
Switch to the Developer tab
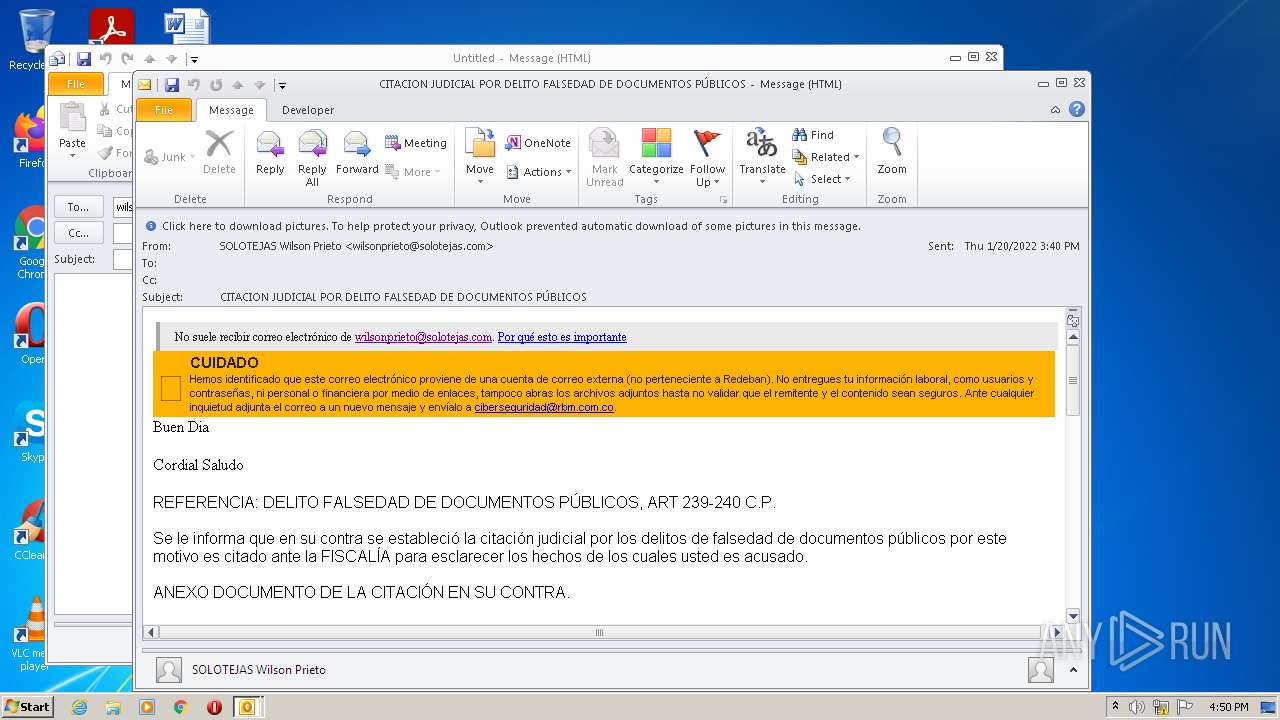tap(308, 110)
